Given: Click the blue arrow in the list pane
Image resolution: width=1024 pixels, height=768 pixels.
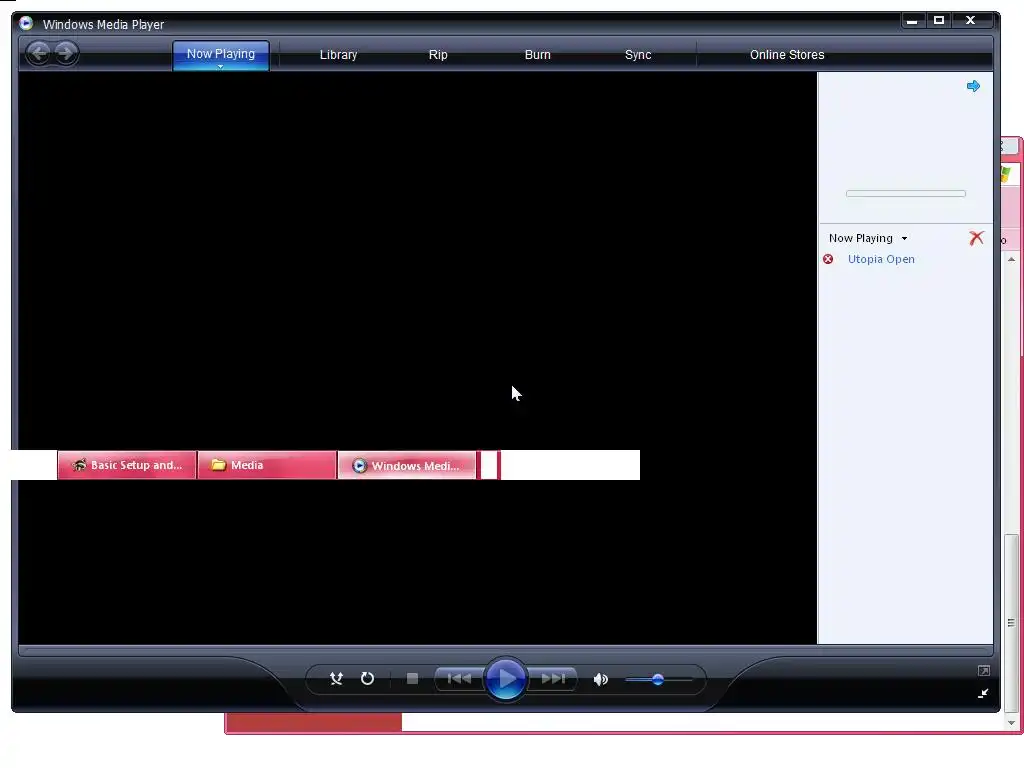Looking at the screenshot, I should point(973,86).
